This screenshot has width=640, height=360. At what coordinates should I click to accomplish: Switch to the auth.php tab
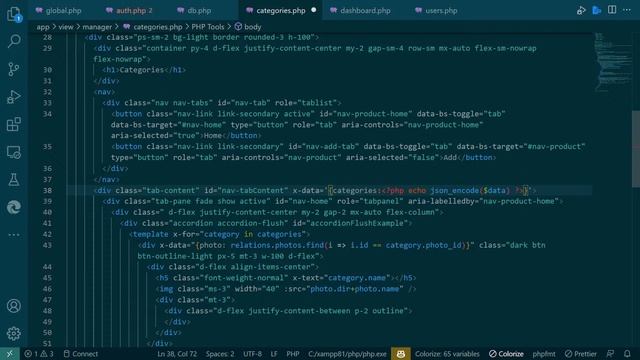[x=134, y=11]
